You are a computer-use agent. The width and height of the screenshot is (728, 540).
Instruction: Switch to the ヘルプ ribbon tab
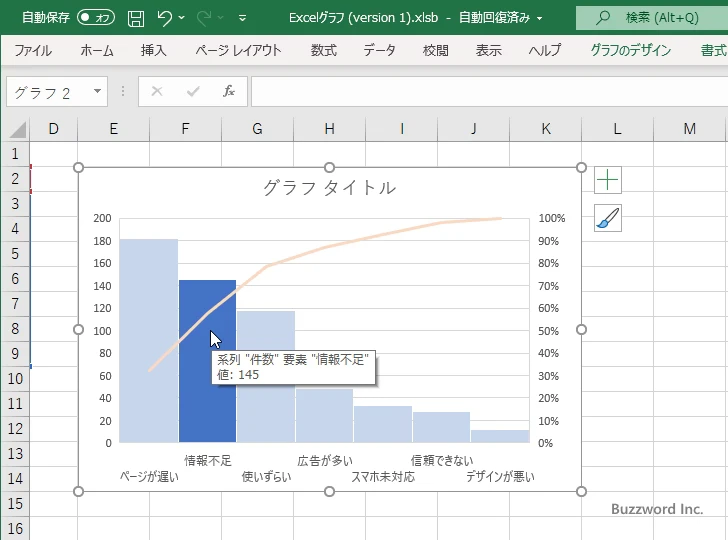pos(545,50)
